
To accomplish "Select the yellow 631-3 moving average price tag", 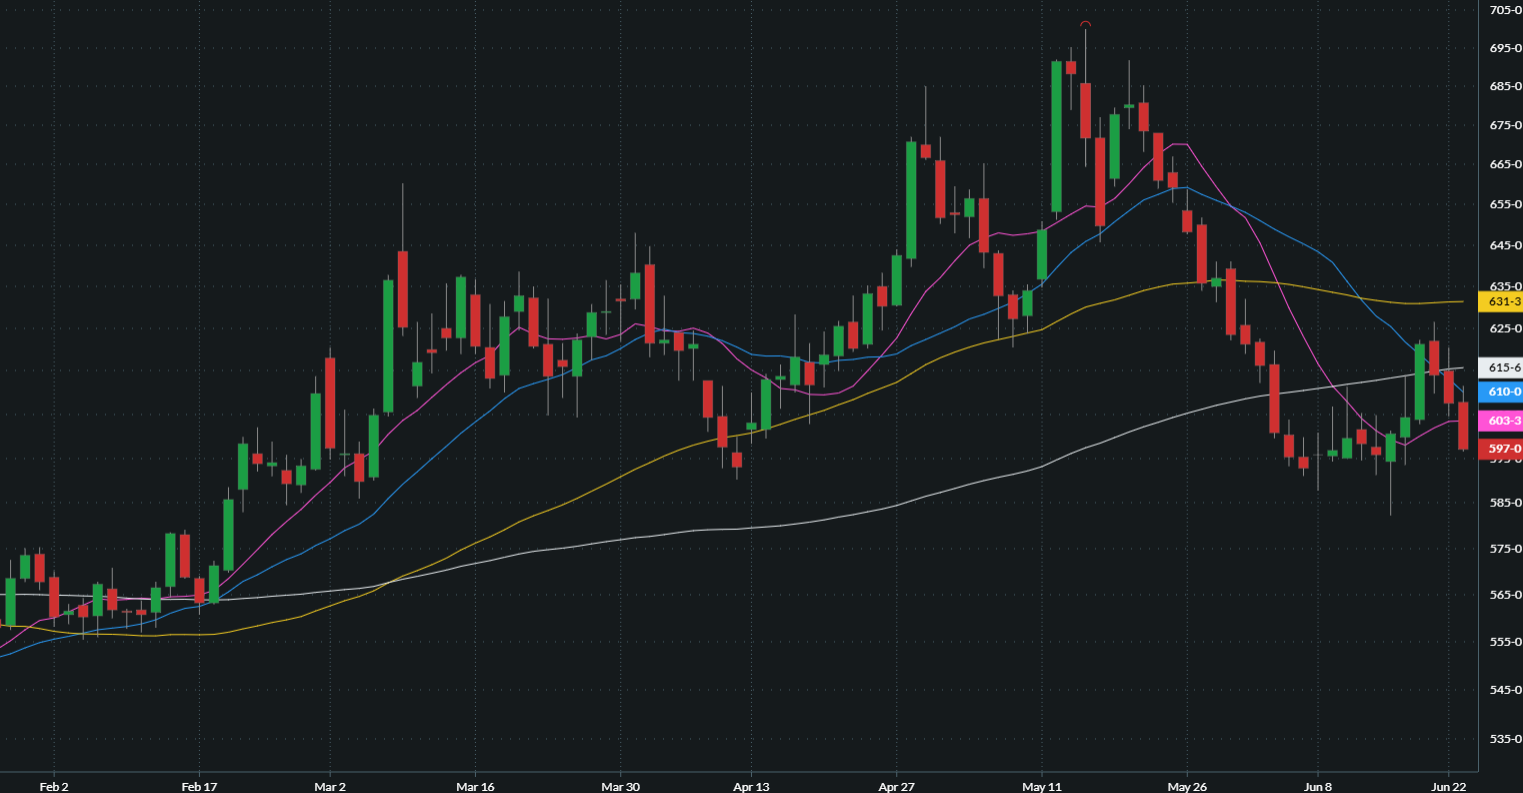I will (1500, 301).
